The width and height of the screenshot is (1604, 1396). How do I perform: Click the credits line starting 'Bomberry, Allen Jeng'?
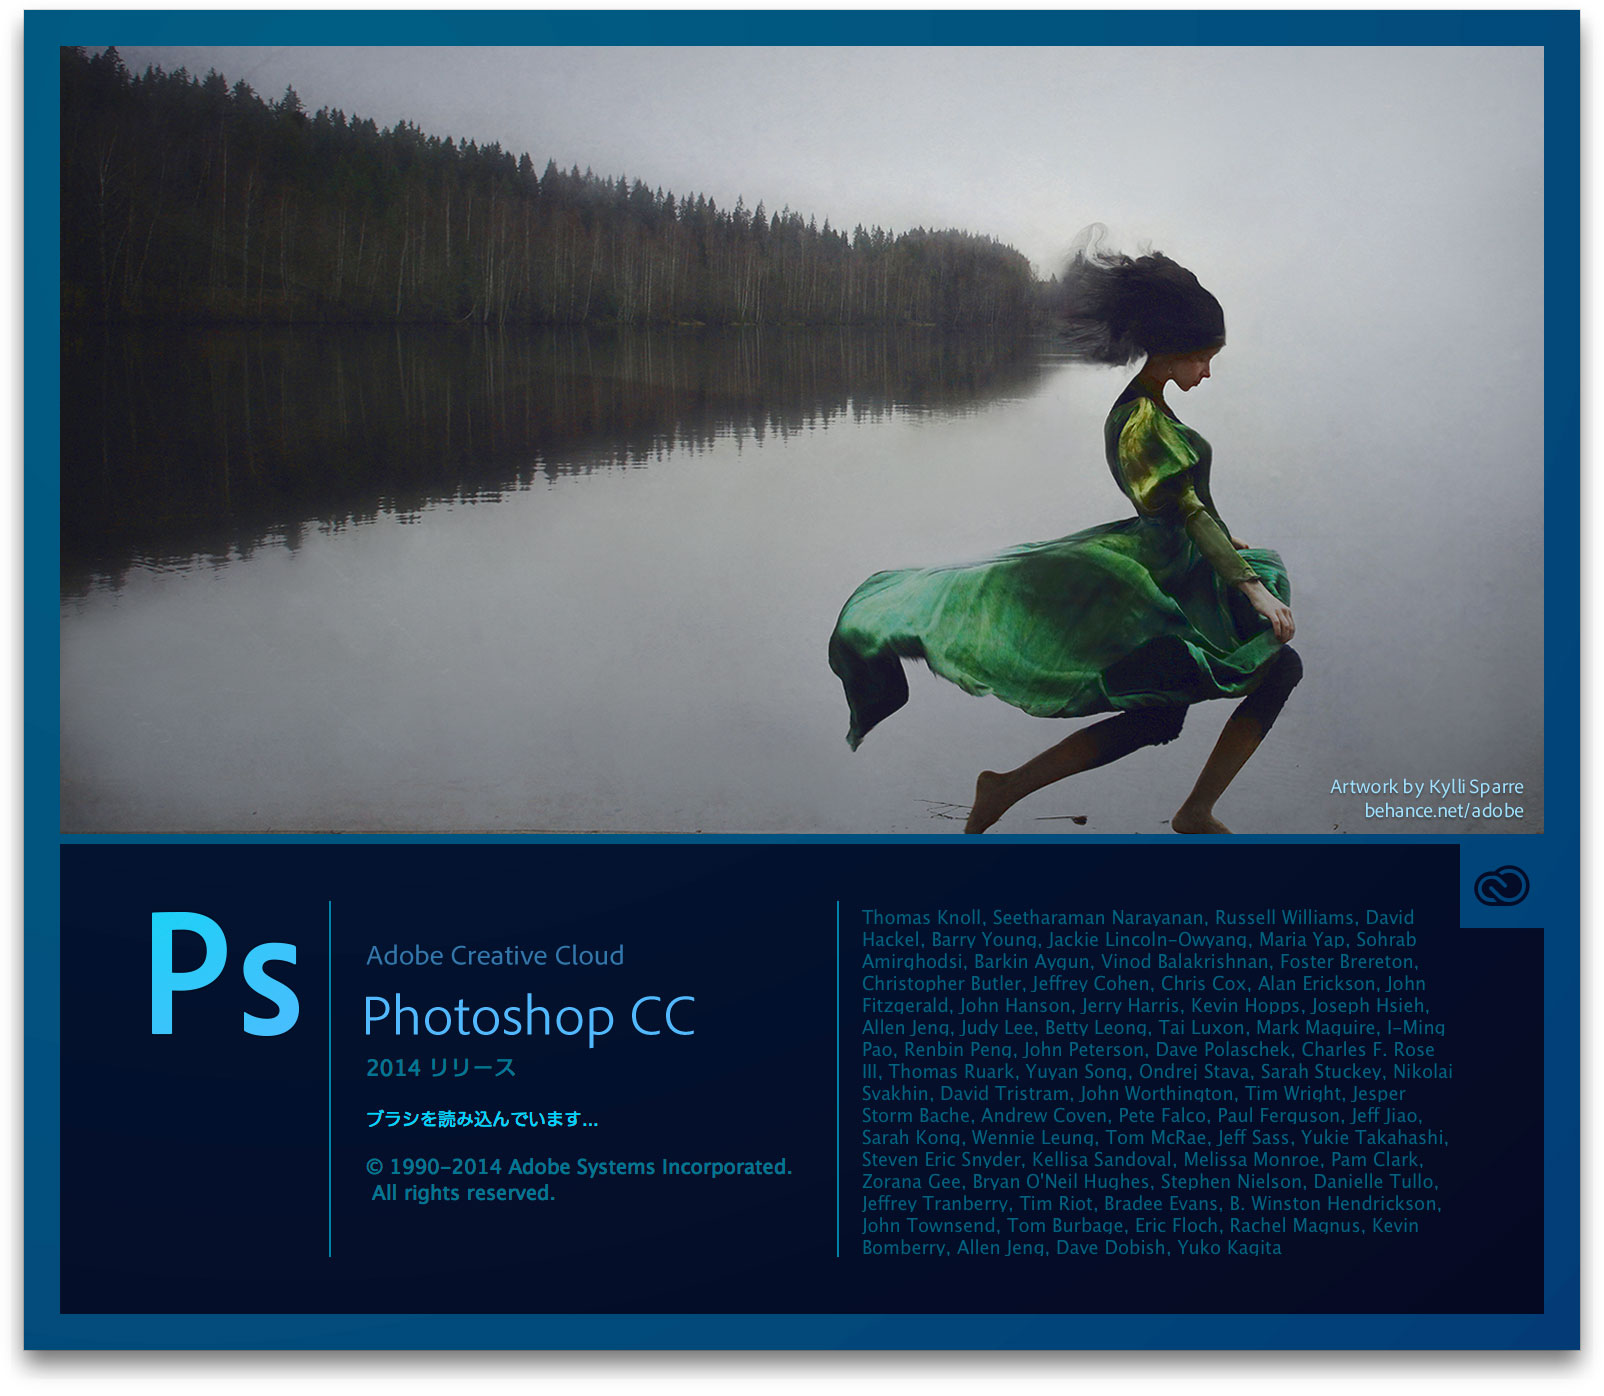coord(1072,1248)
